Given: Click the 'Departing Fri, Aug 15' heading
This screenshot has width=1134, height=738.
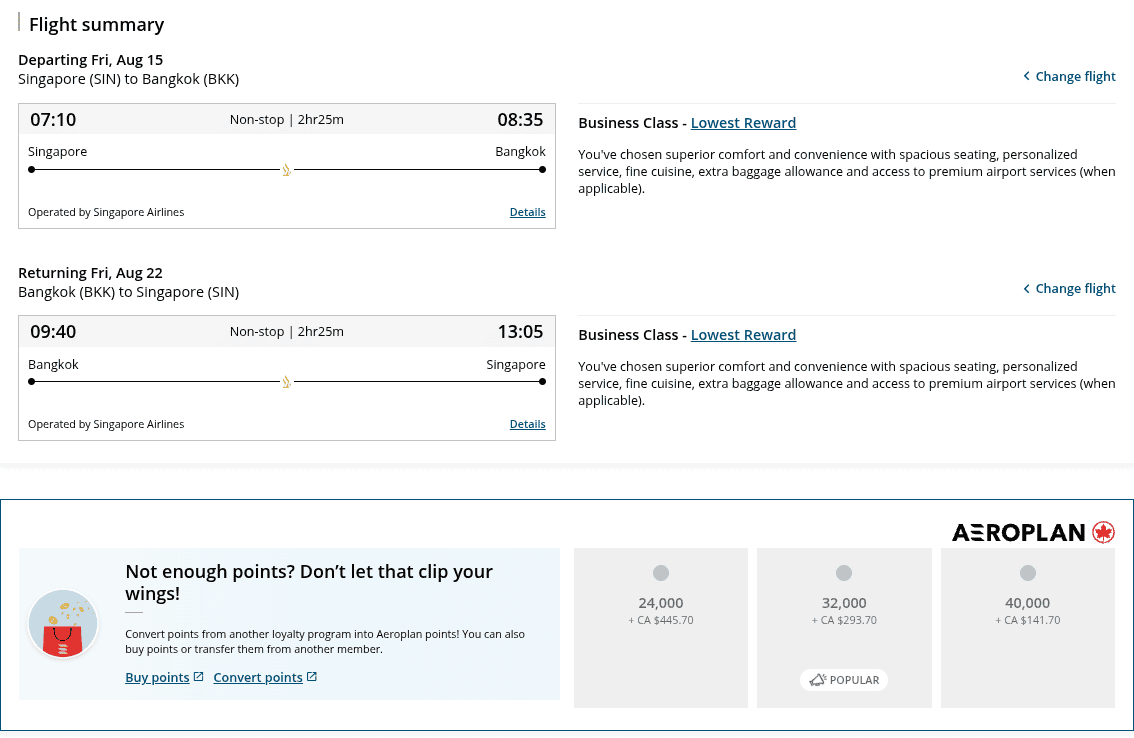Looking at the screenshot, I should point(90,60).
